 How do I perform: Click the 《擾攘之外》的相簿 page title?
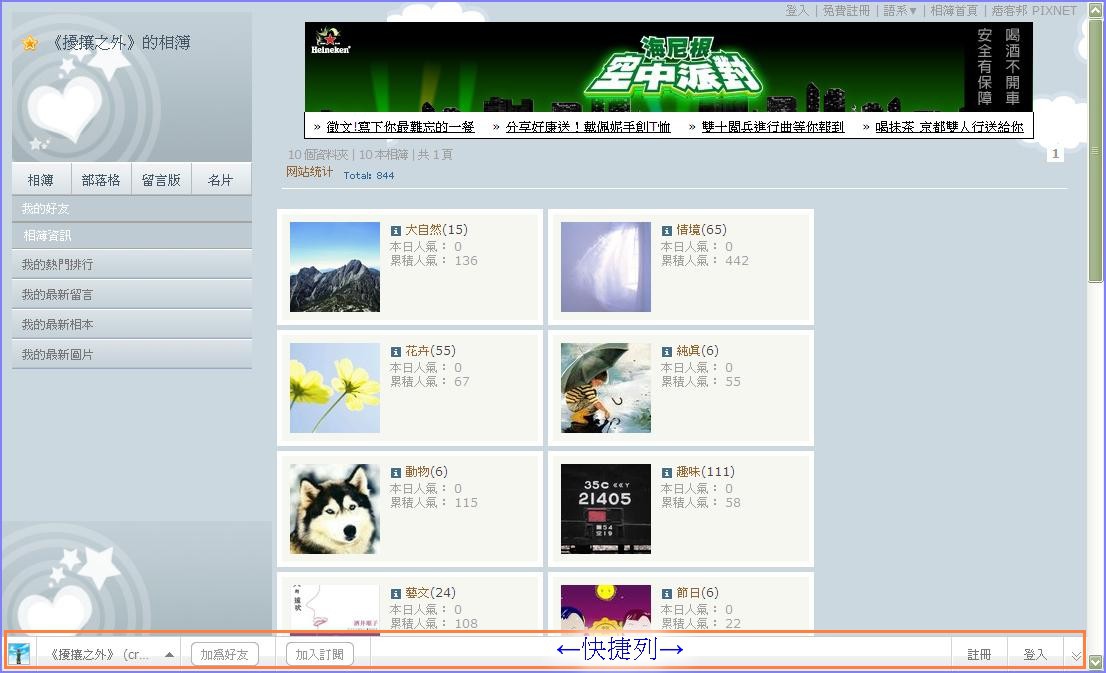121,43
